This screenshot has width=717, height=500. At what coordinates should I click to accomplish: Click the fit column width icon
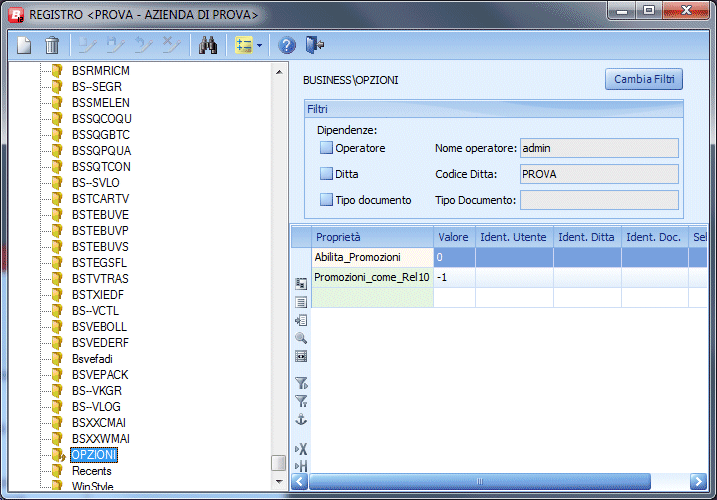pyautogui.click(x=301, y=356)
